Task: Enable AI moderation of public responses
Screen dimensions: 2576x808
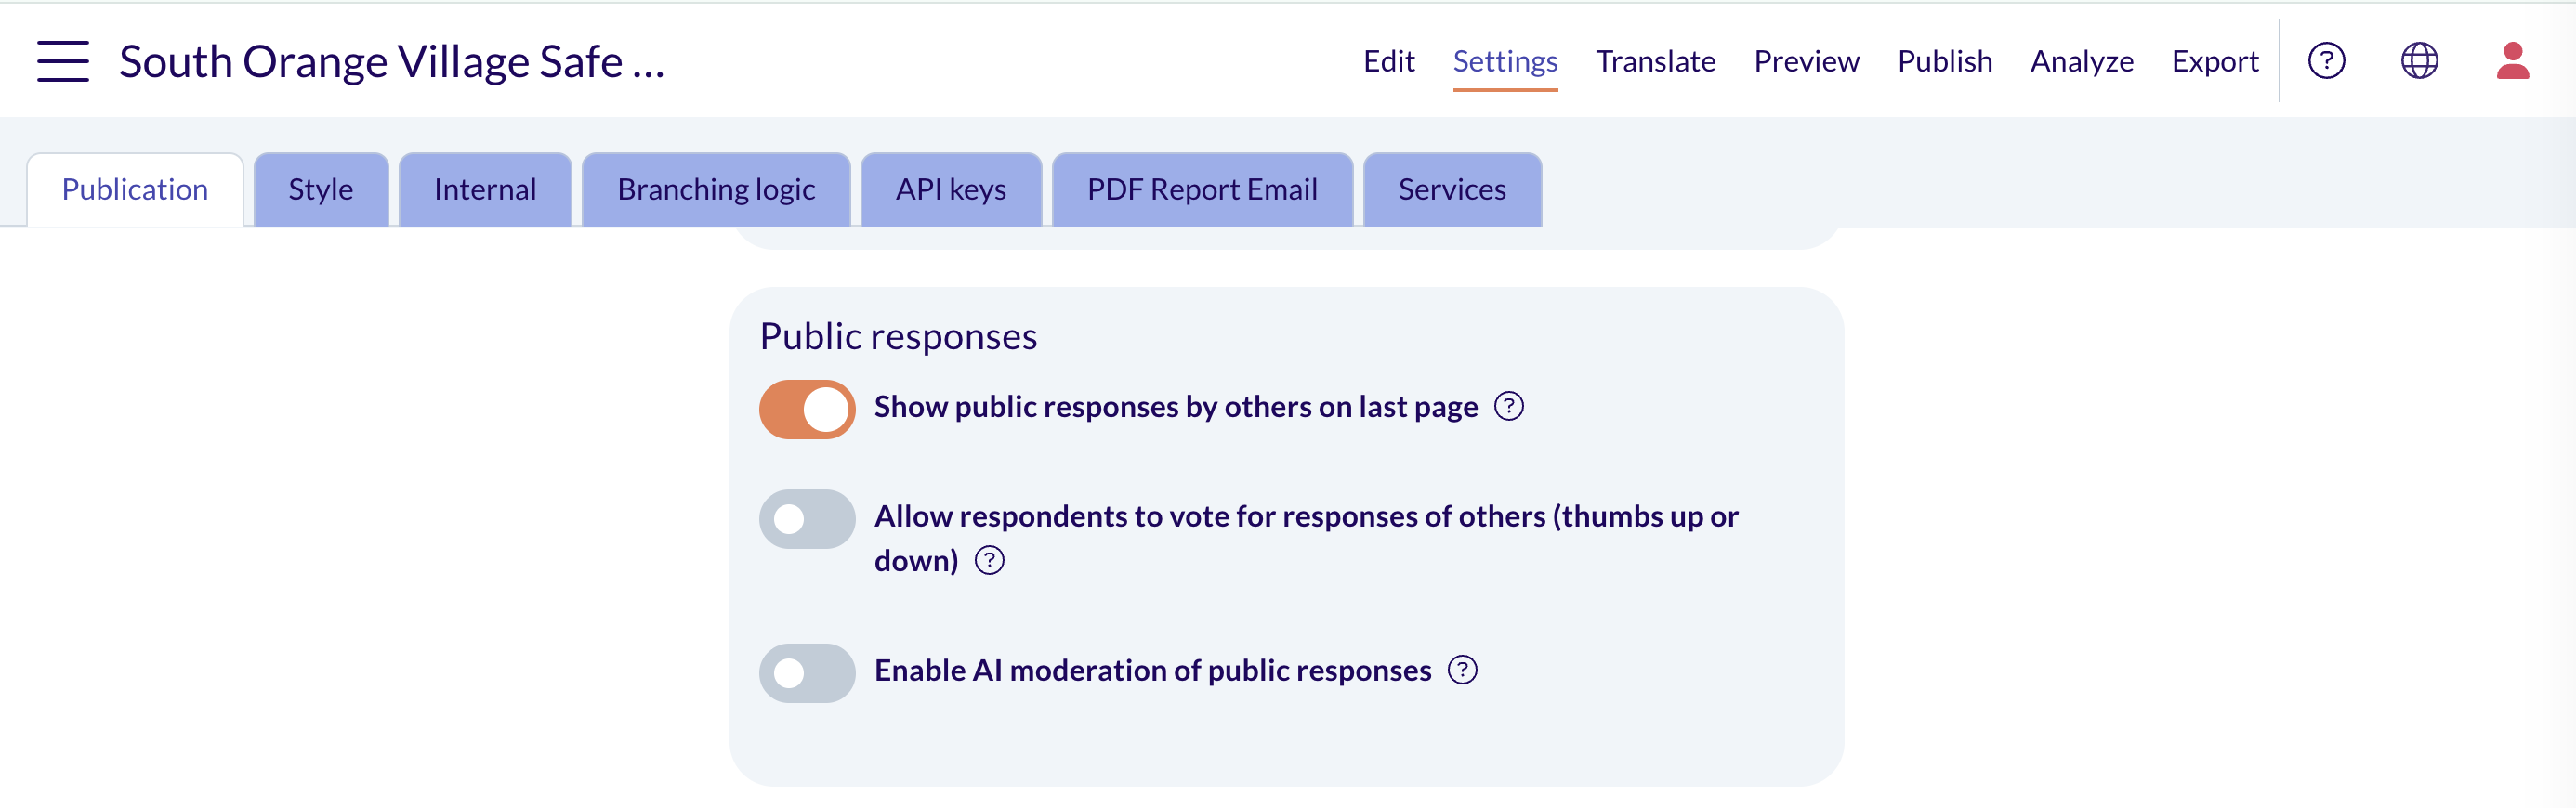Action: click(807, 673)
